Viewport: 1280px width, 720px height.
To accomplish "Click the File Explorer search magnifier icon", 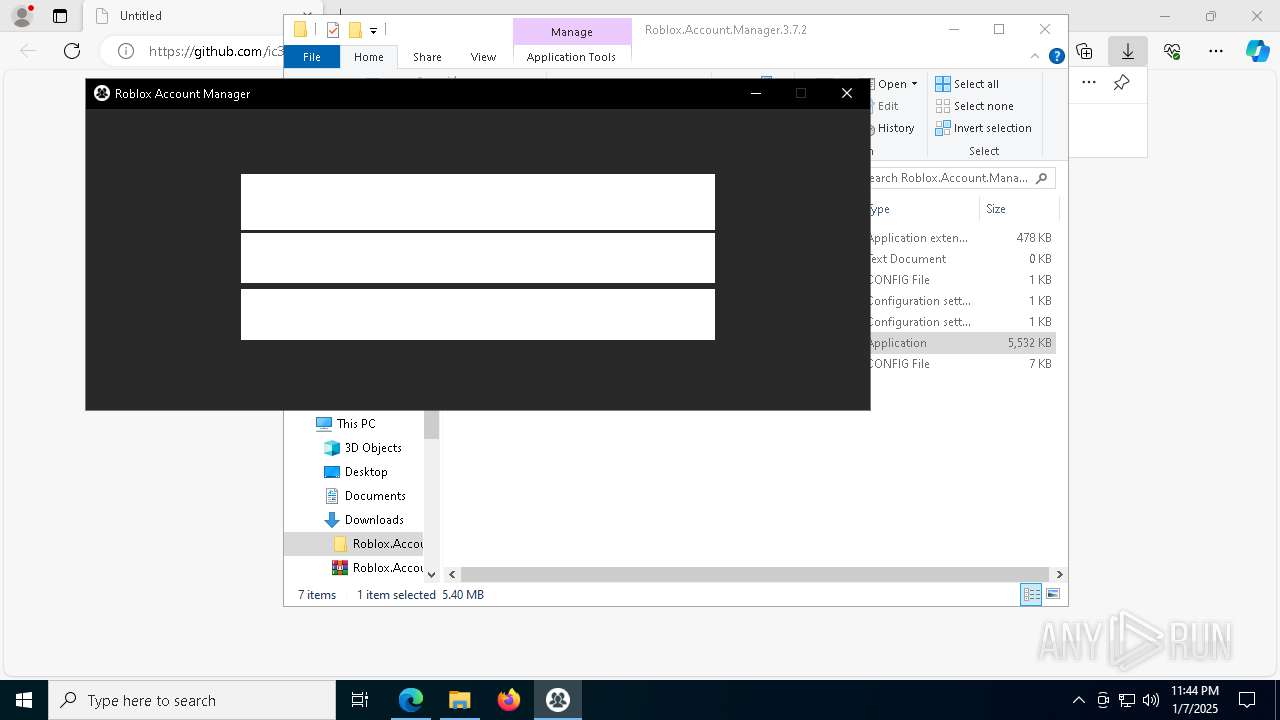I will pos(1041,178).
